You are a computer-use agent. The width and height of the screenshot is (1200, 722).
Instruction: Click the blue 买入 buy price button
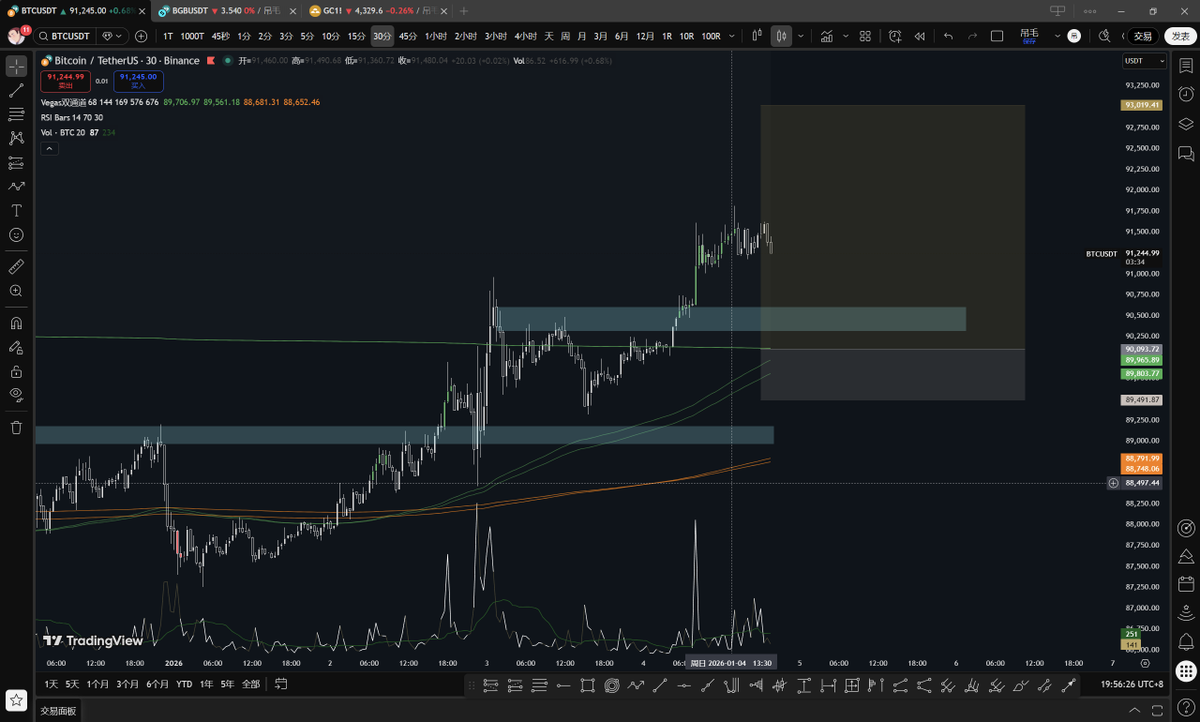(138, 81)
